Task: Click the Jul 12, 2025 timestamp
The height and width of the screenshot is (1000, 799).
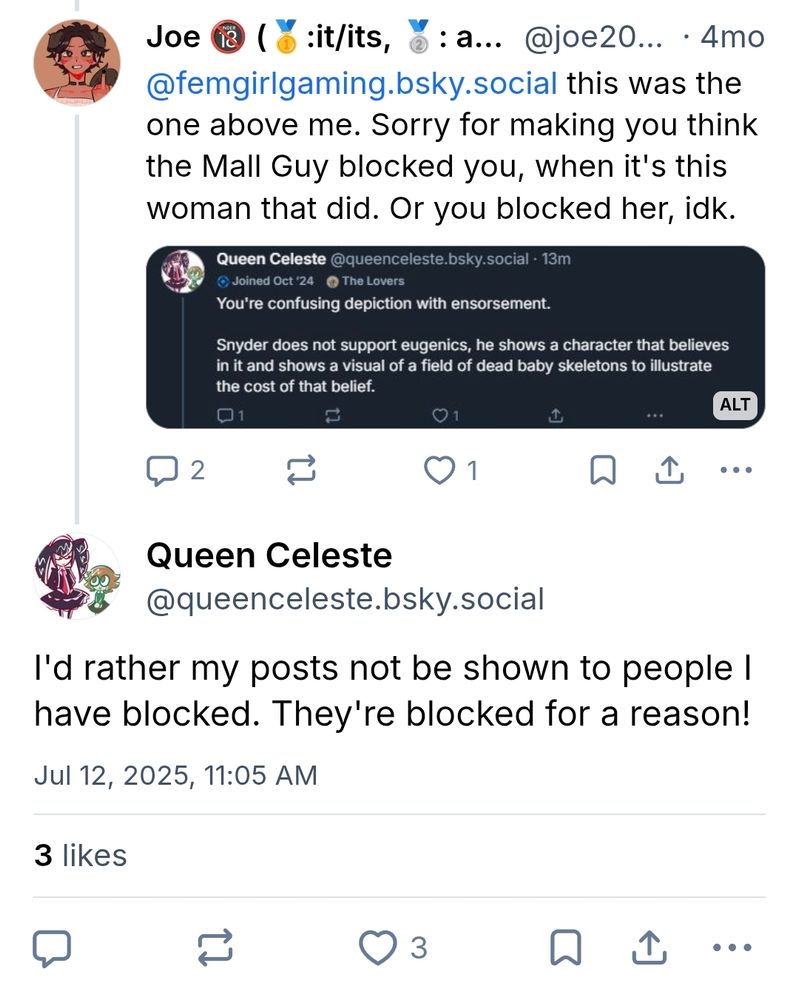Action: [175, 776]
